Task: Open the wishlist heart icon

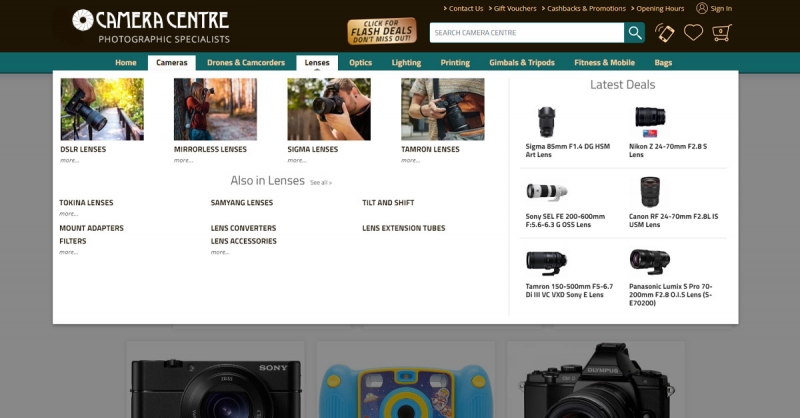Action: [x=693, y=33]
